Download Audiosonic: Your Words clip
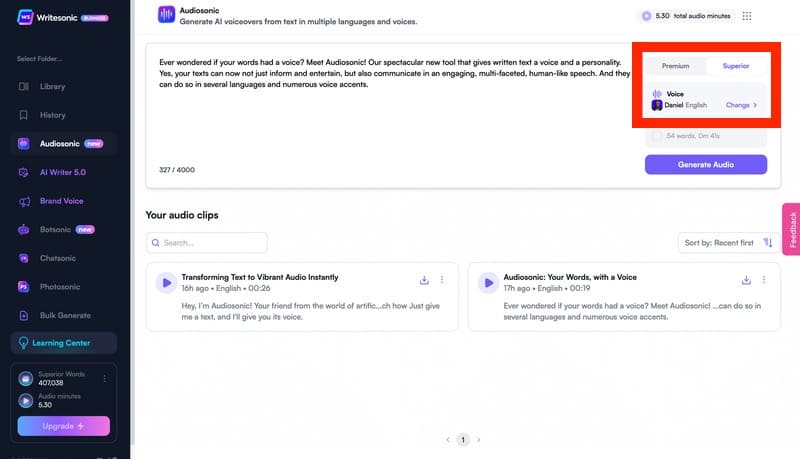The height and width of the screenshot is (459, 800). click(746, 280)
